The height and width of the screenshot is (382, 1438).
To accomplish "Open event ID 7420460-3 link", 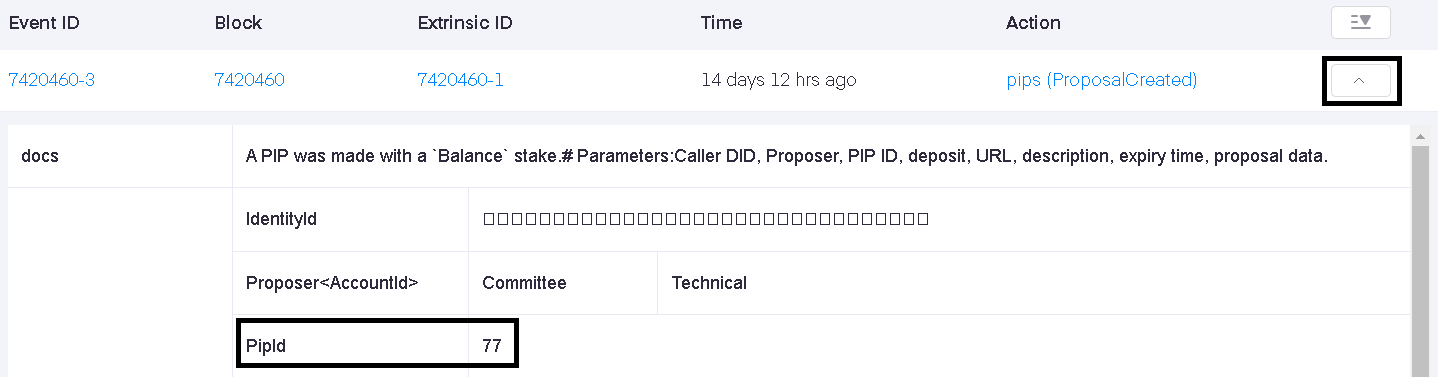I will point(52,80).
